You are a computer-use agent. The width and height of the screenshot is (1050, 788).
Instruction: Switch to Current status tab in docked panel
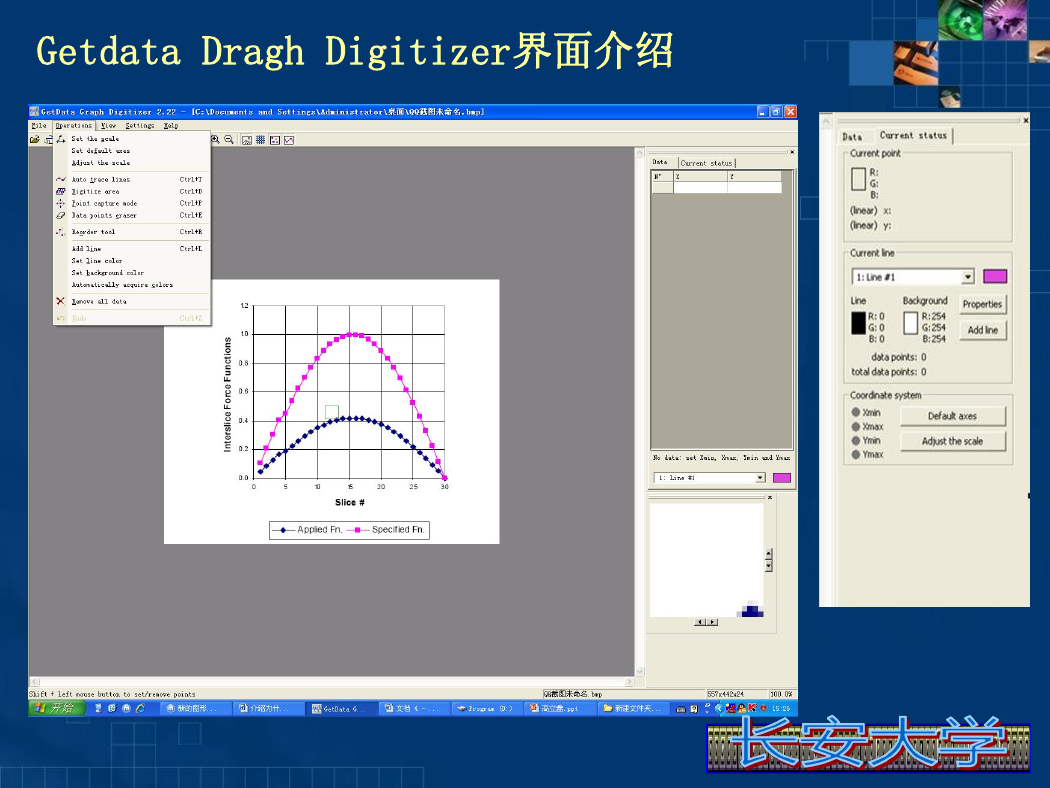pyautogui.click(x=707, y=163)
